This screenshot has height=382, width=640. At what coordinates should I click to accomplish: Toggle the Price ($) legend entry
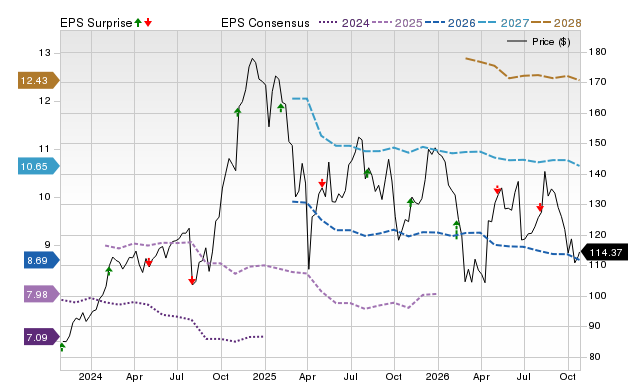[538, 42]
